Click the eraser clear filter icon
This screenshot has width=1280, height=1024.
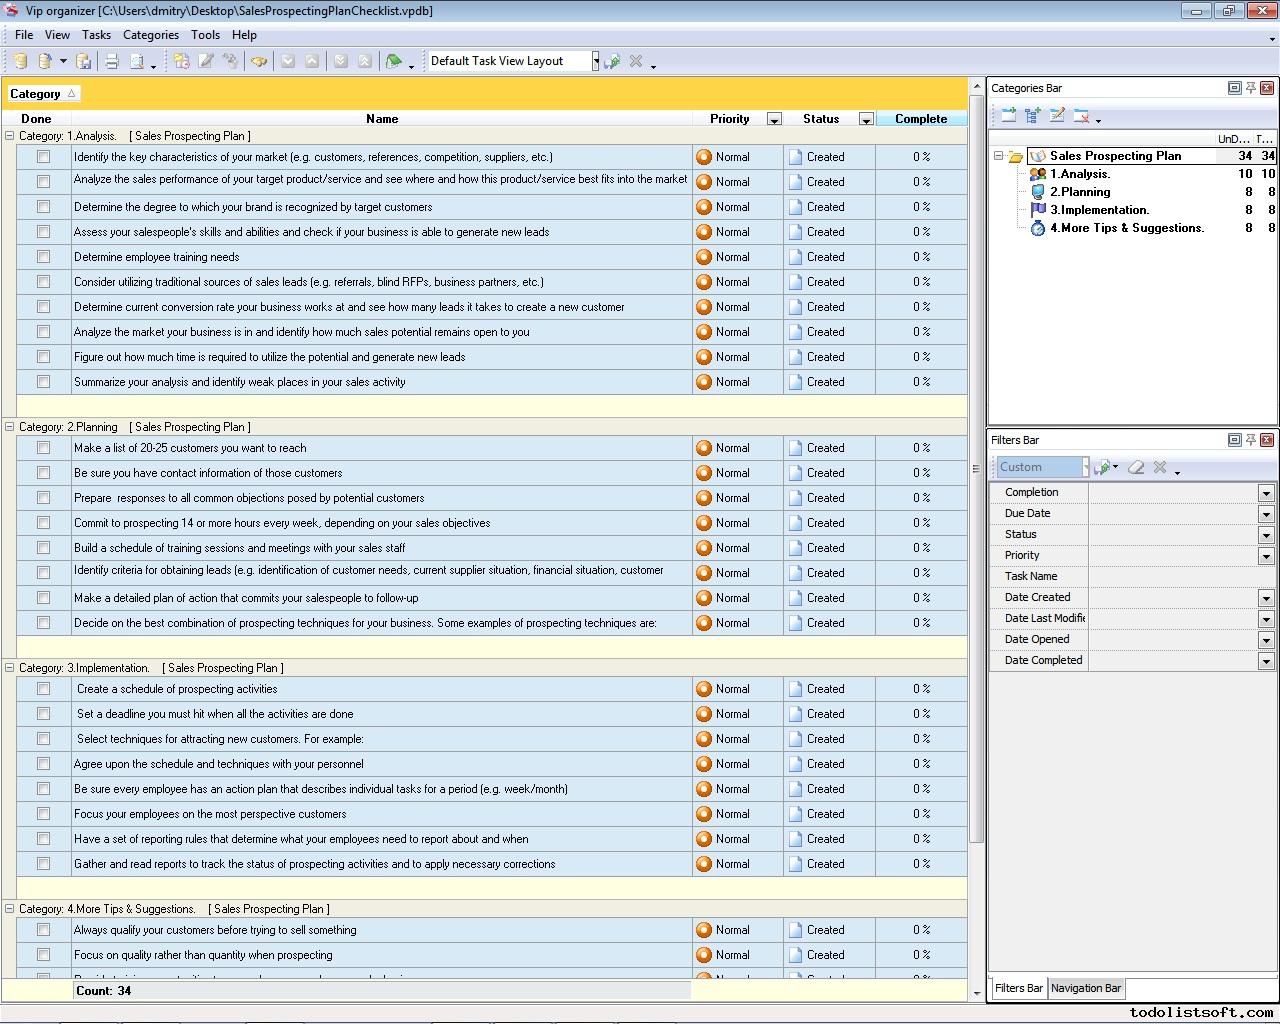(1136, 467)
